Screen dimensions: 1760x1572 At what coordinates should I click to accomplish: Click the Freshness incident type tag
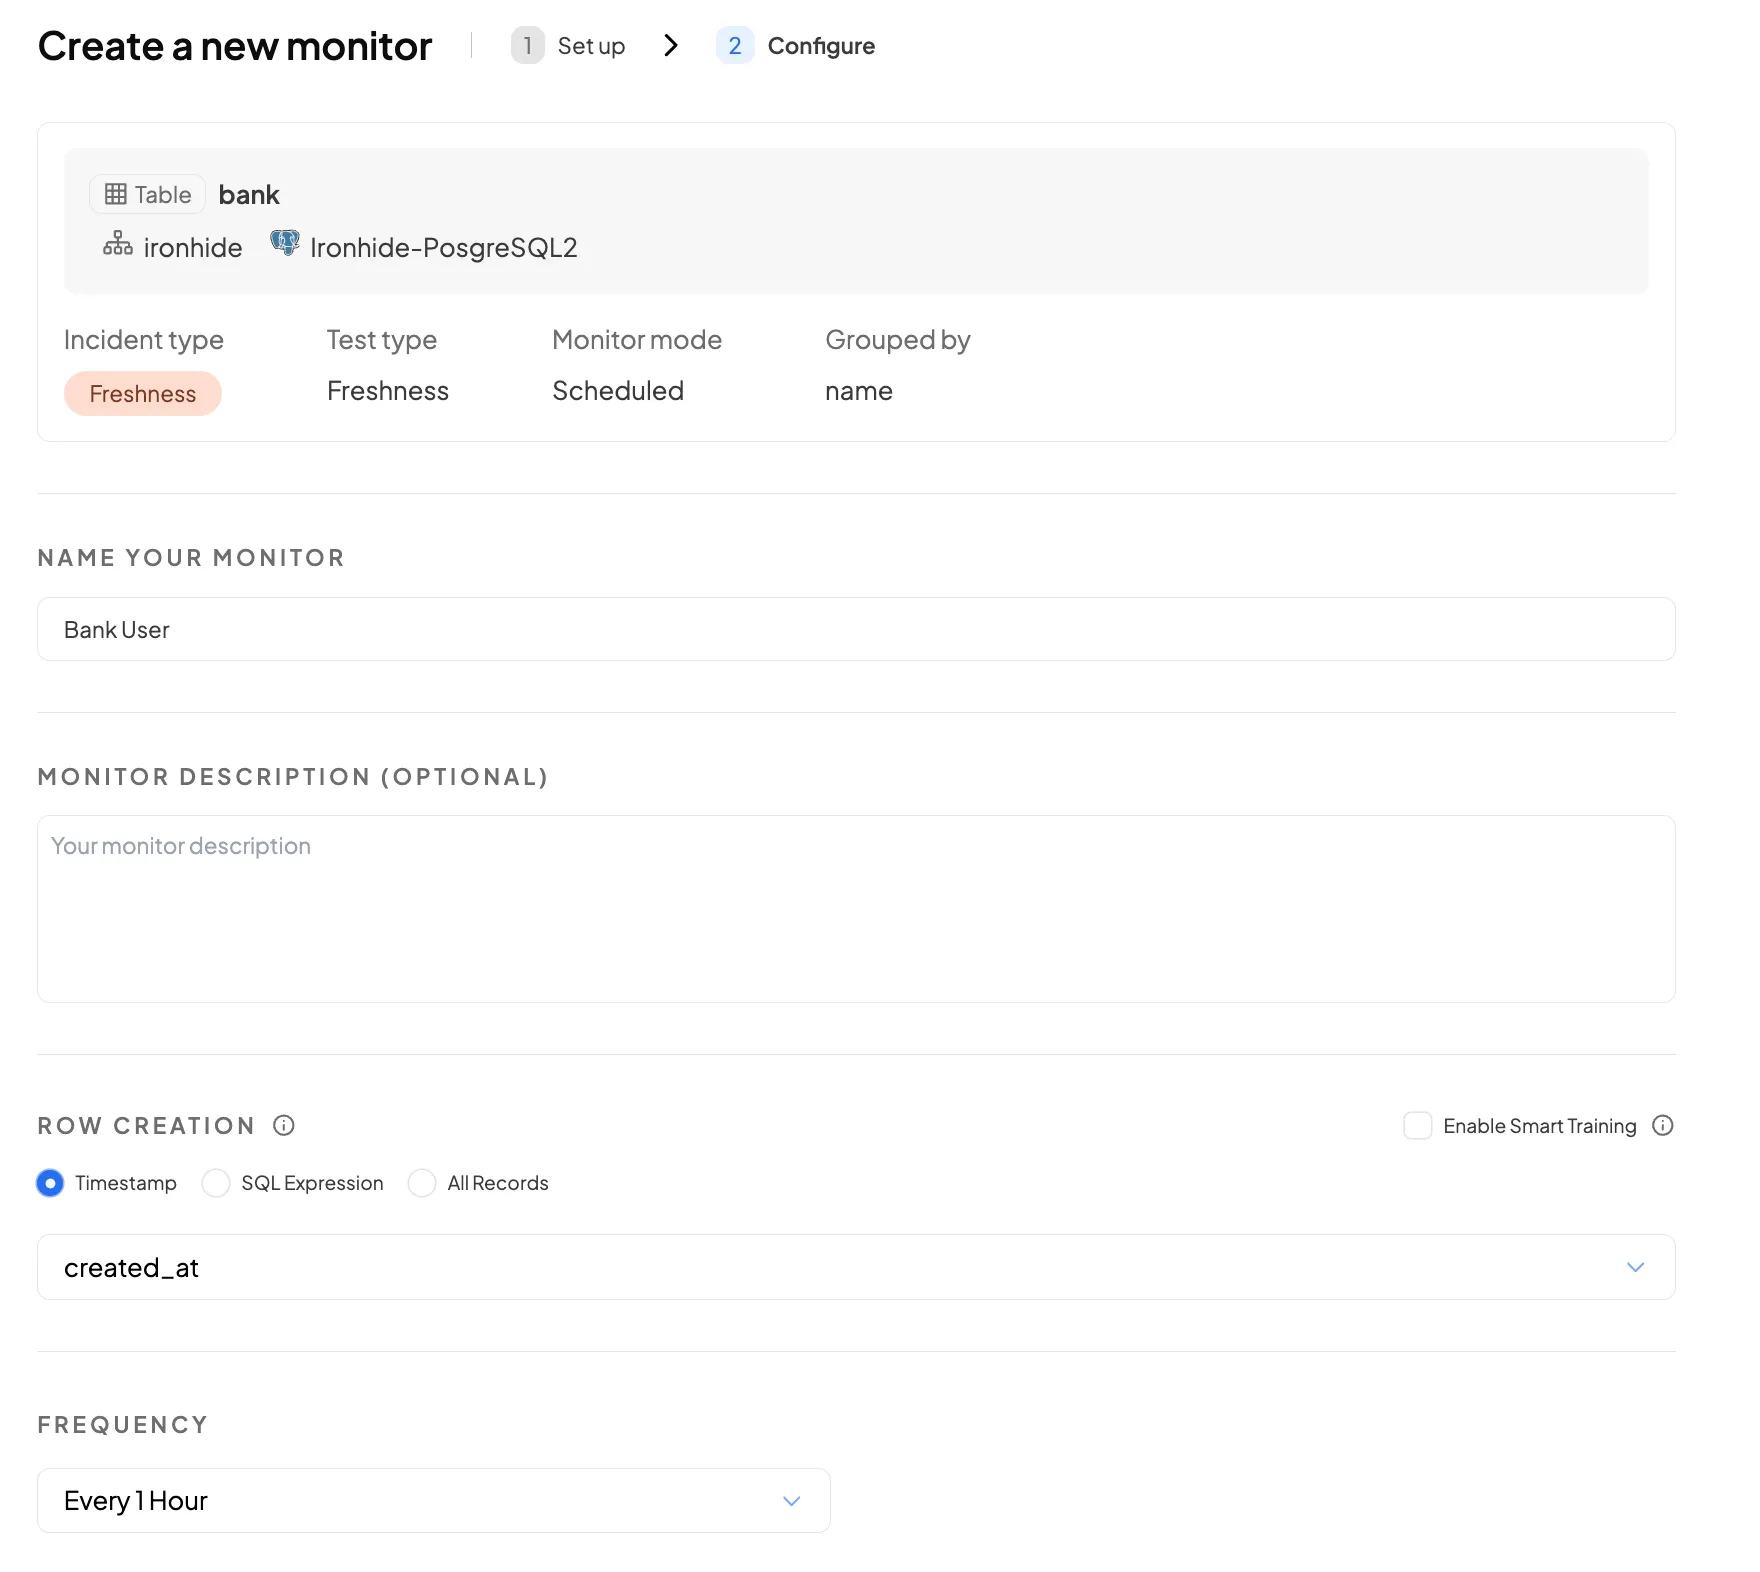[142, 394]
